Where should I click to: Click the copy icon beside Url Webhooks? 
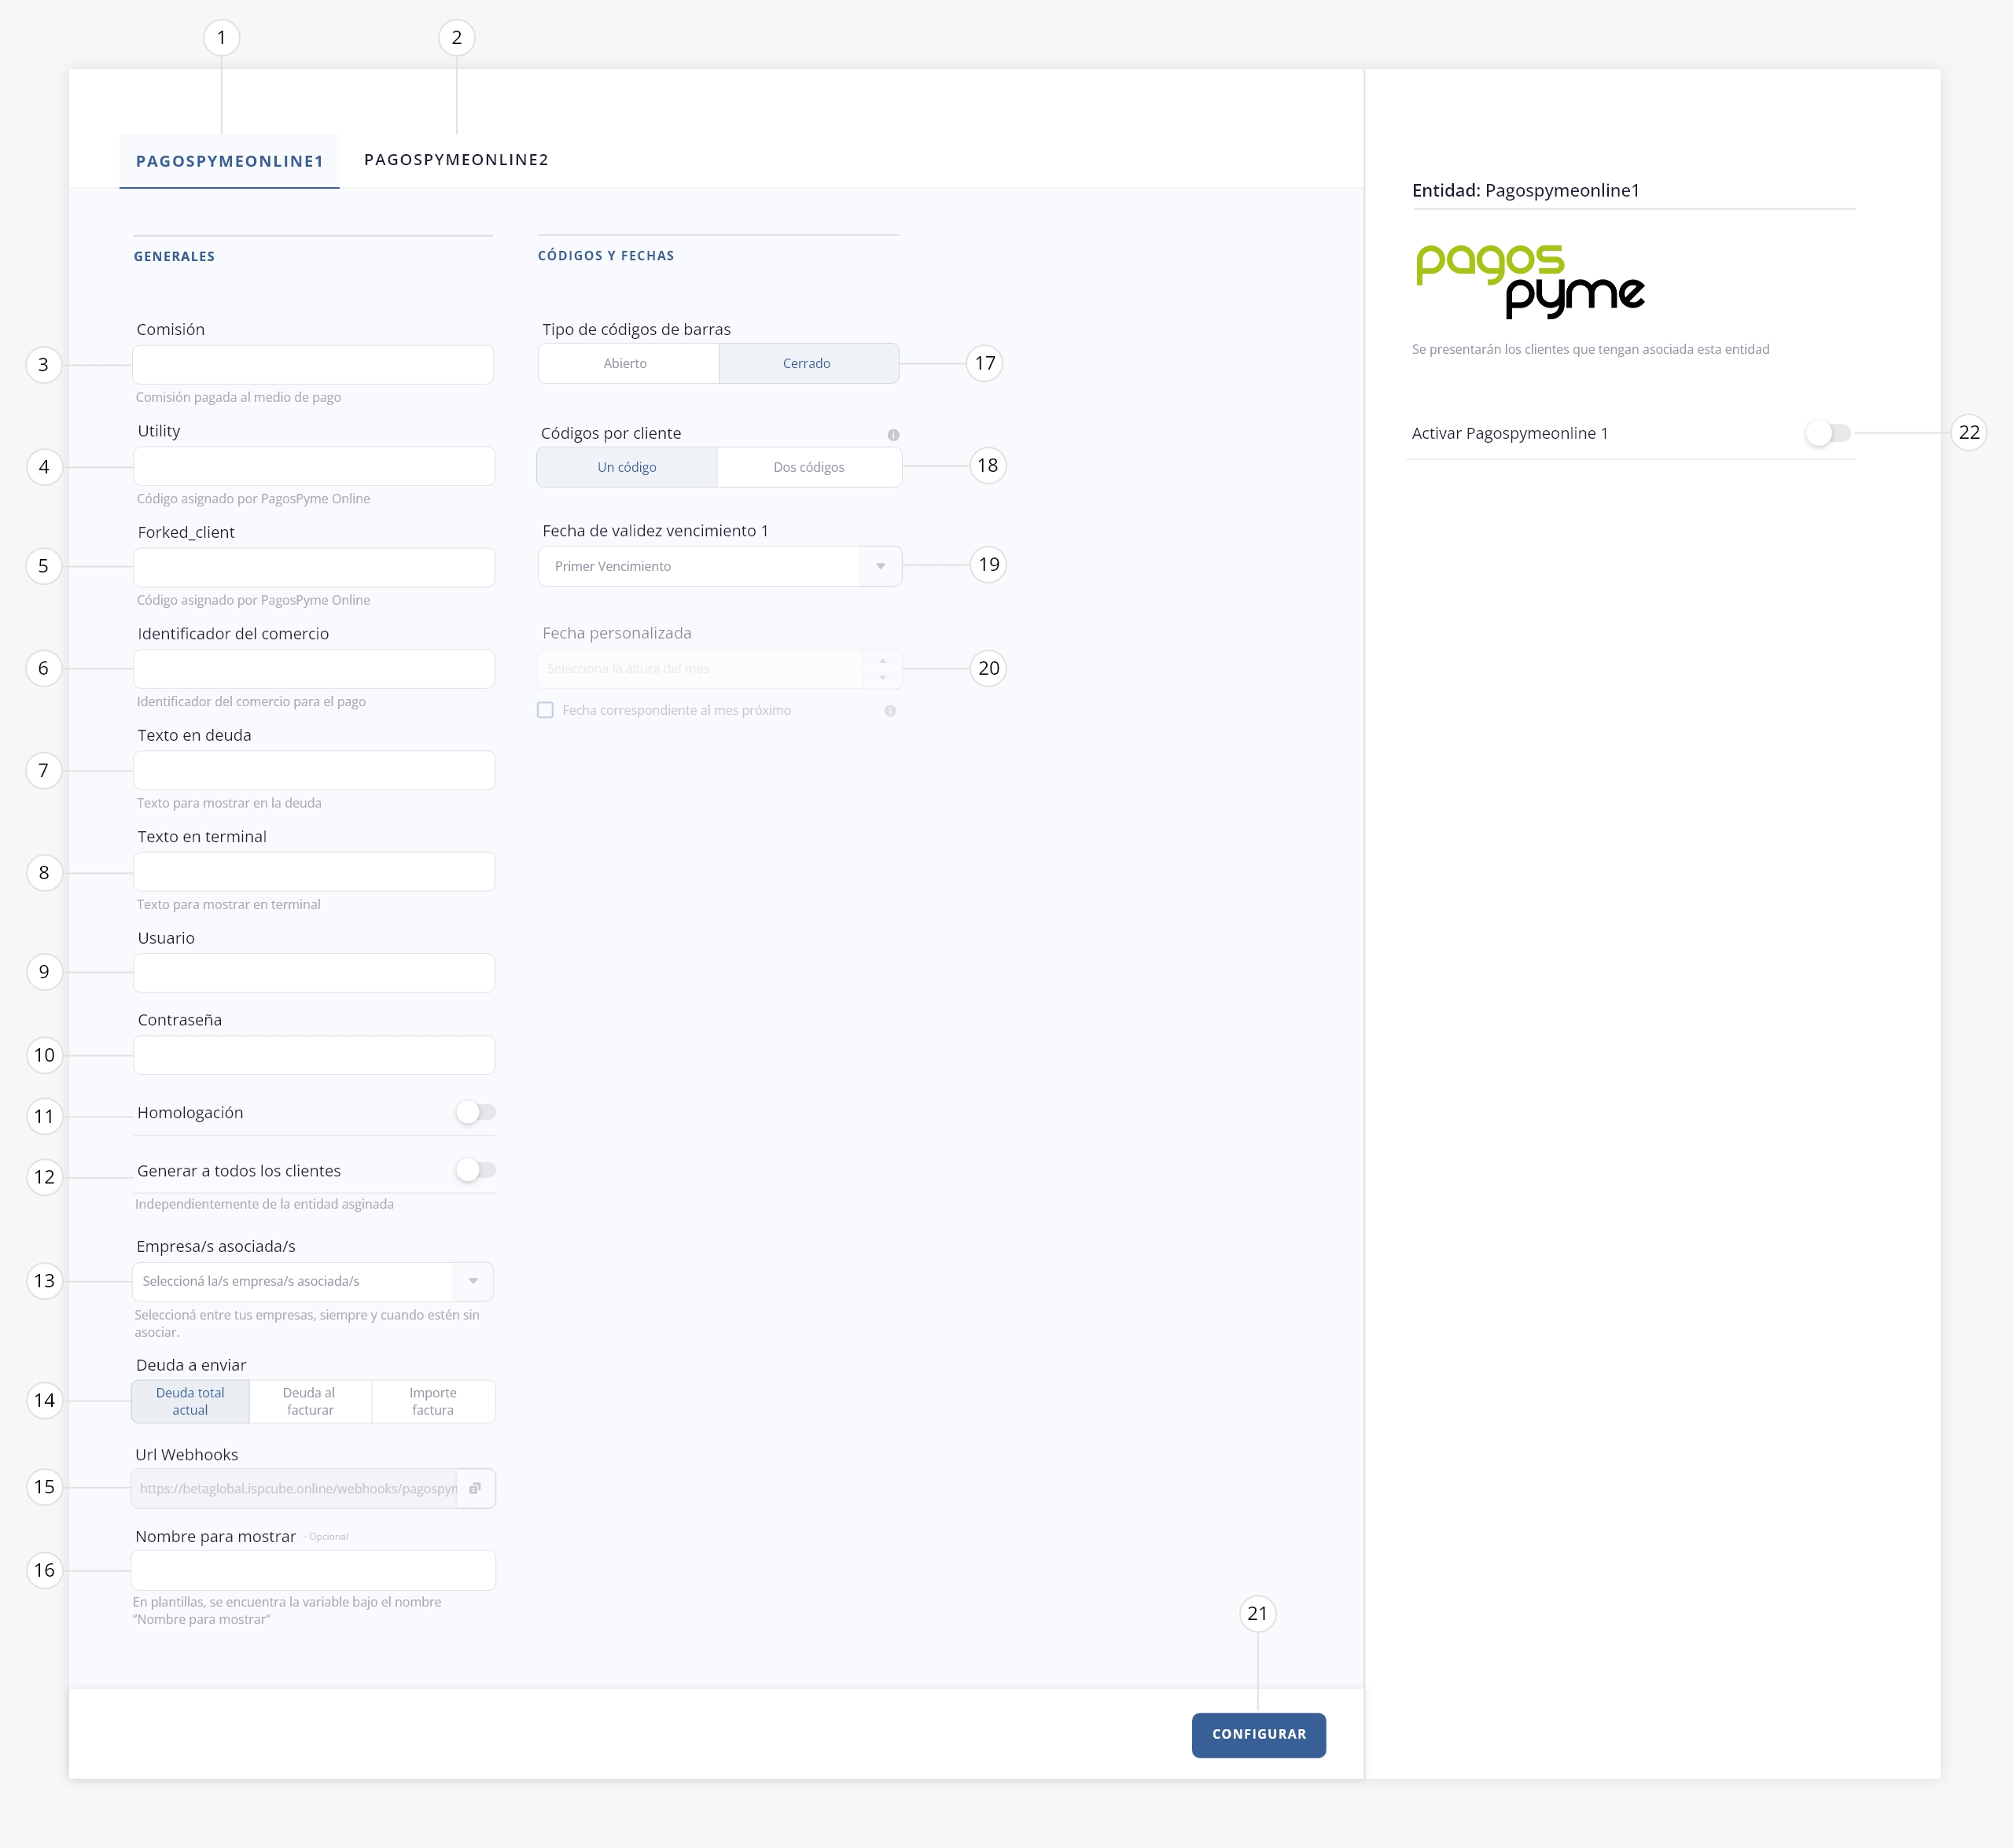475,1488
